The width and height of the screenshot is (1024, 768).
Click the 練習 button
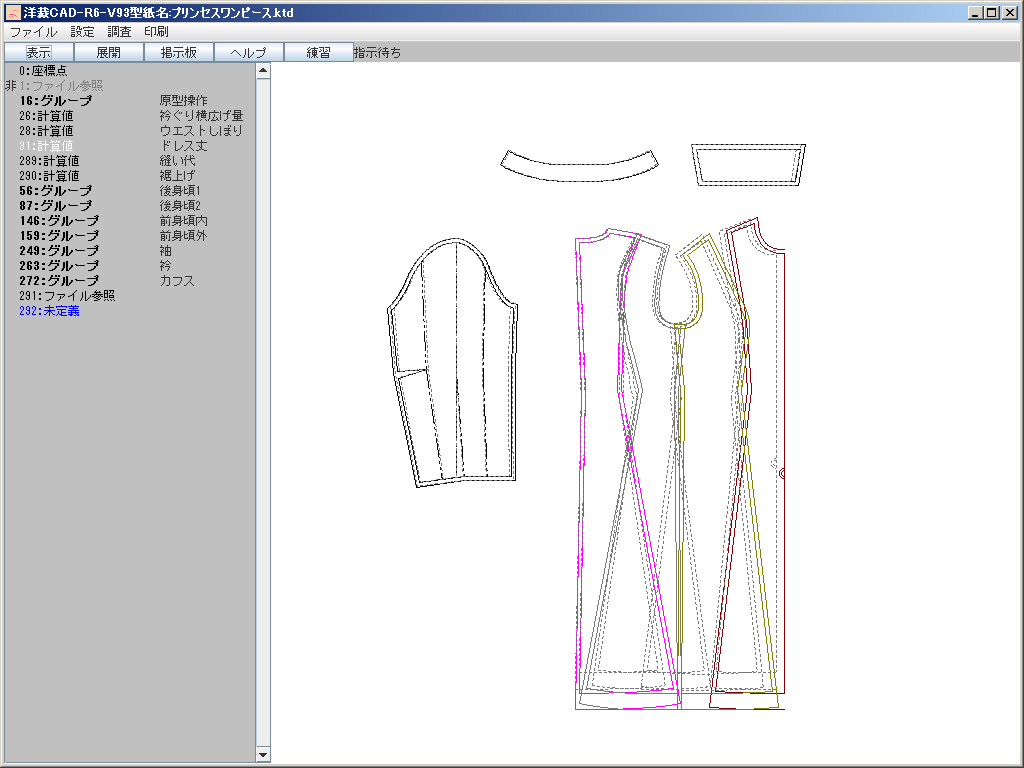tap(318, 52)
